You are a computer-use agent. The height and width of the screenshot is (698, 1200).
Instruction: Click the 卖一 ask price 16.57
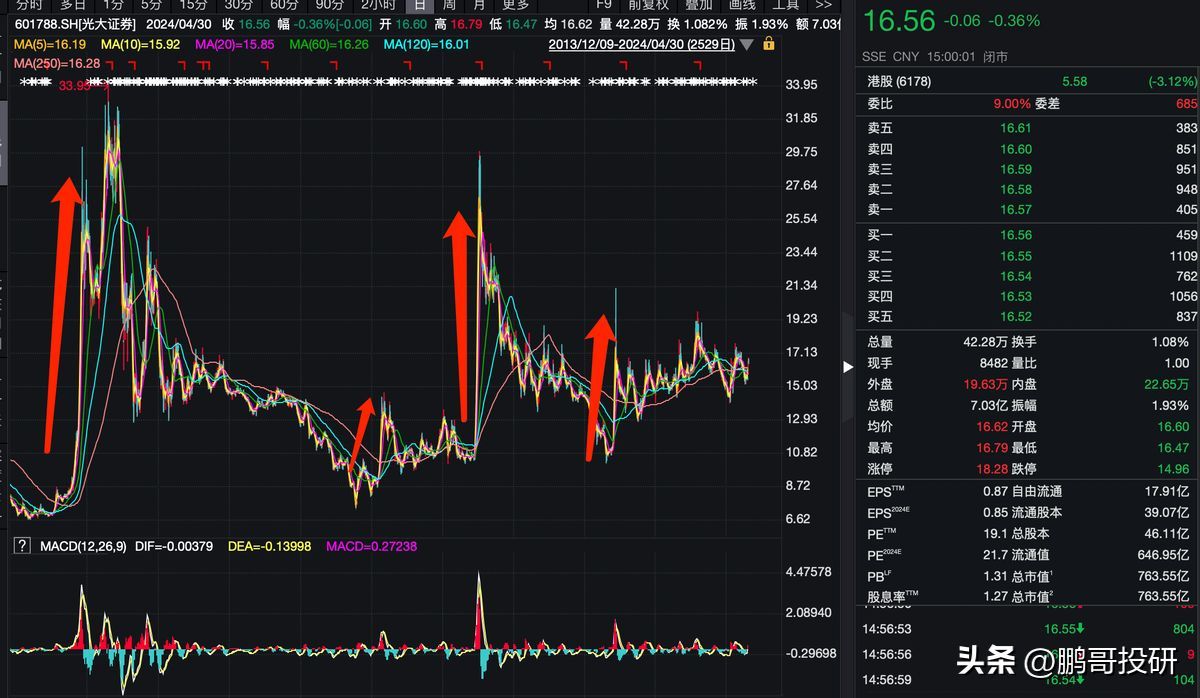coord(1016,210)
